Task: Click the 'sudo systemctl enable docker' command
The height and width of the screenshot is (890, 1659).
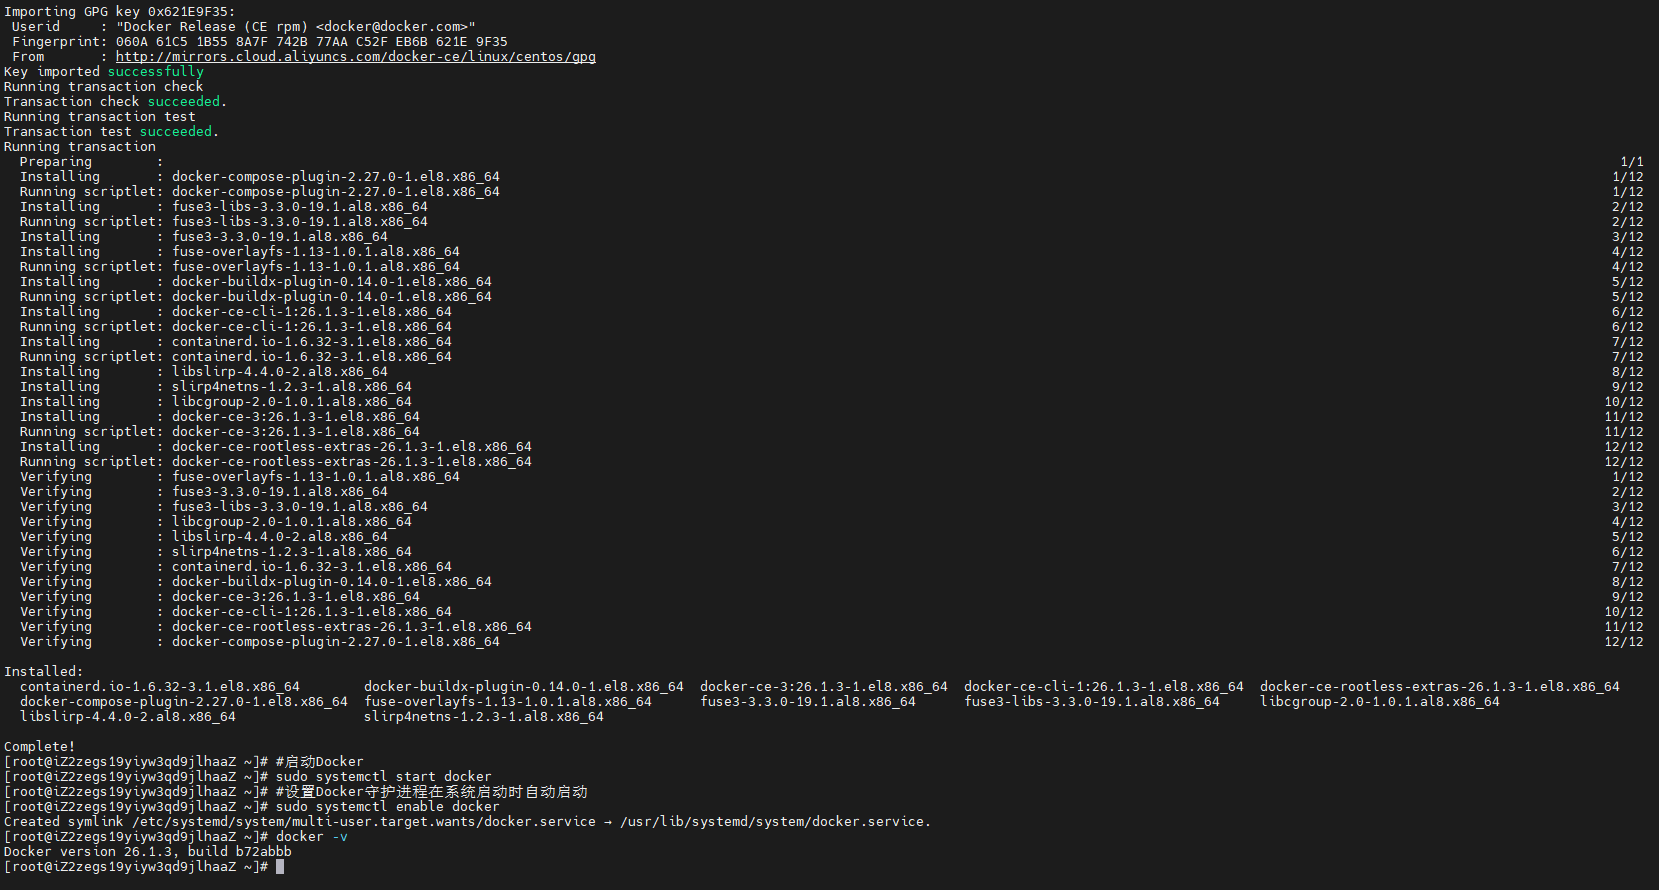Action: [x=387, y=807]
